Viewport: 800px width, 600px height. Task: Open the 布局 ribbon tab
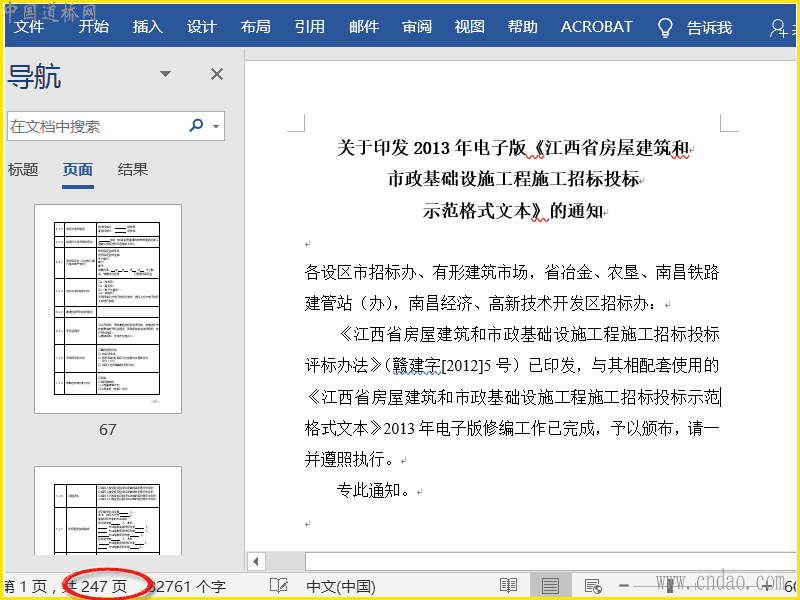[256, 27]
